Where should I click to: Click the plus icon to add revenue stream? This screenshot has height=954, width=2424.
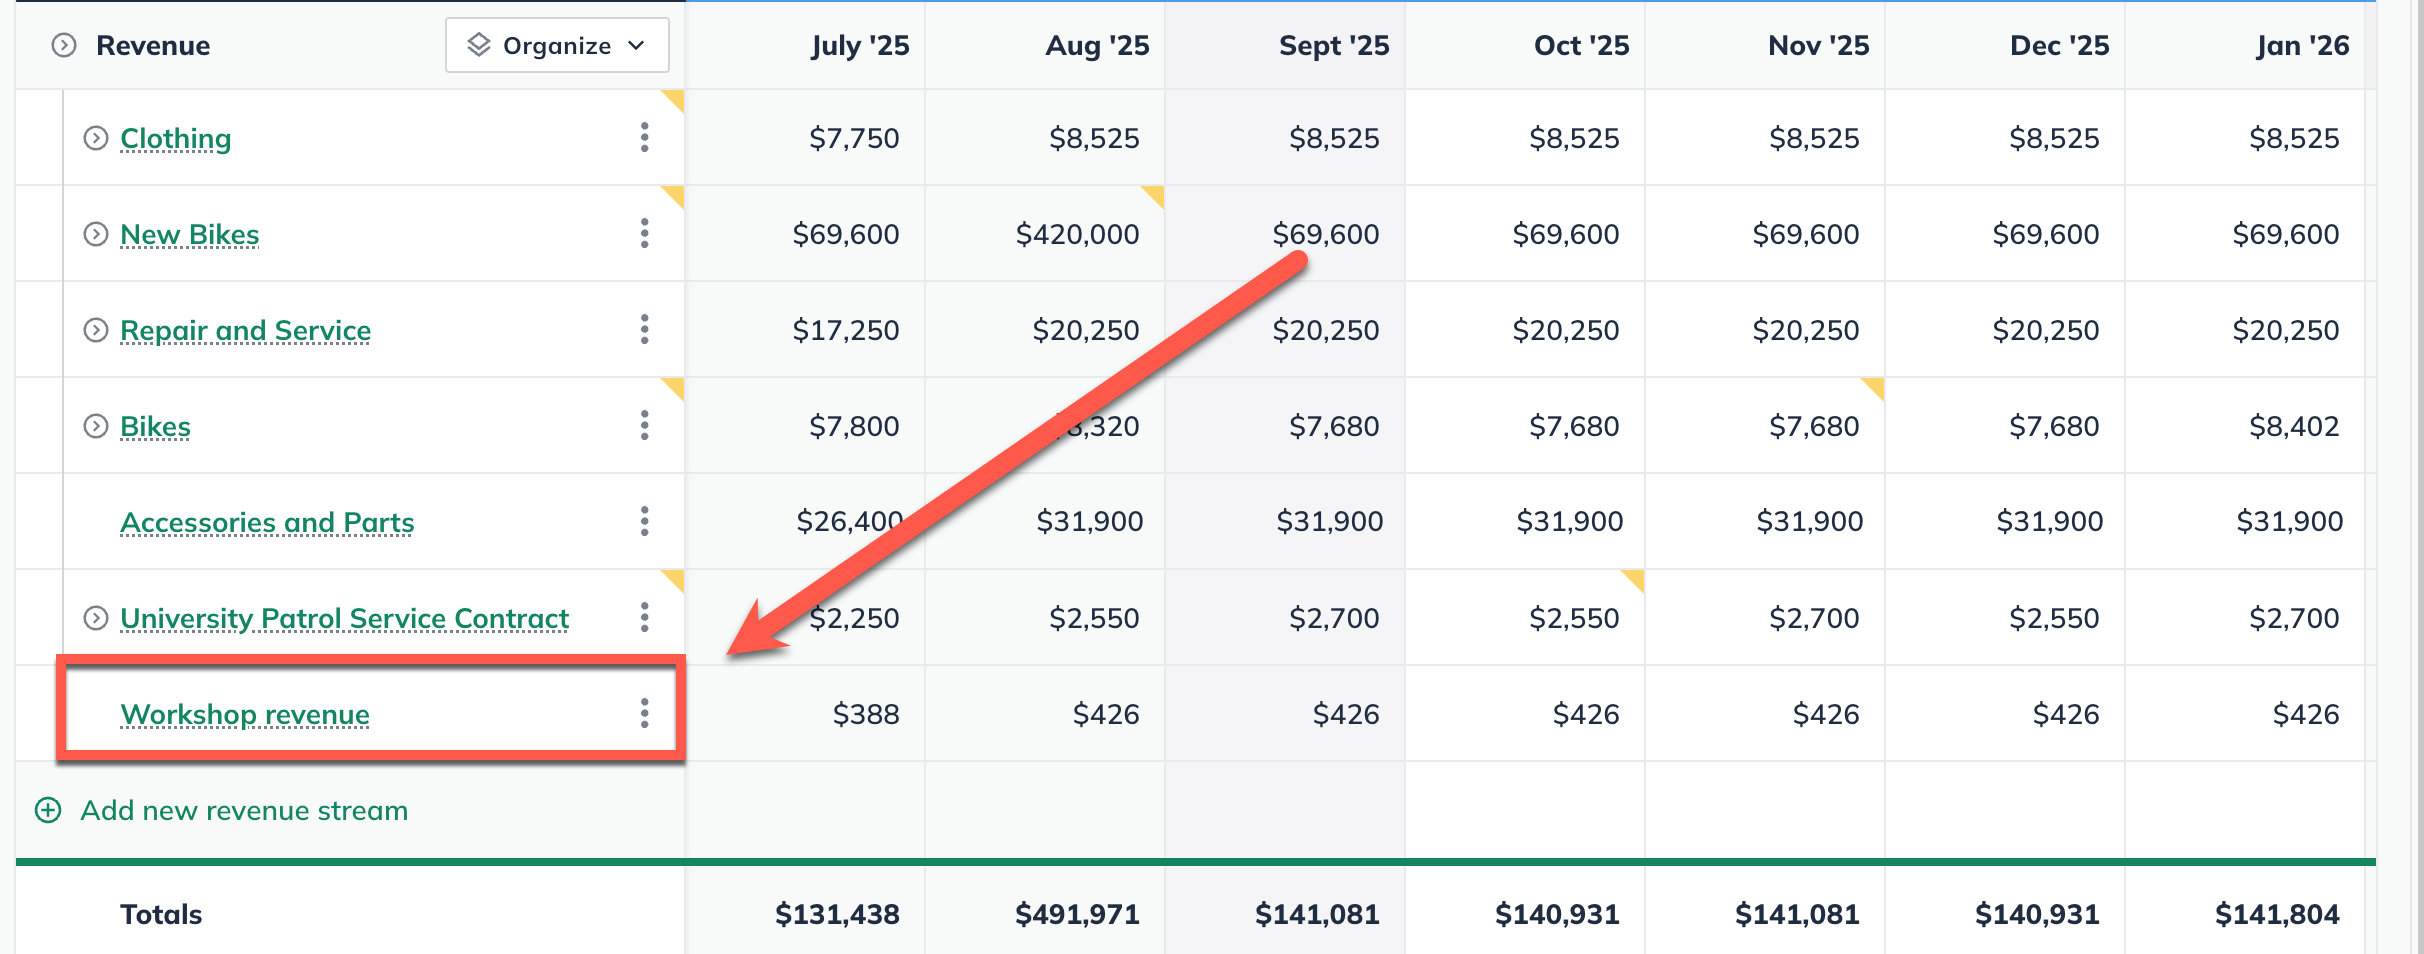pyautogui.click(x=48, y=810)
